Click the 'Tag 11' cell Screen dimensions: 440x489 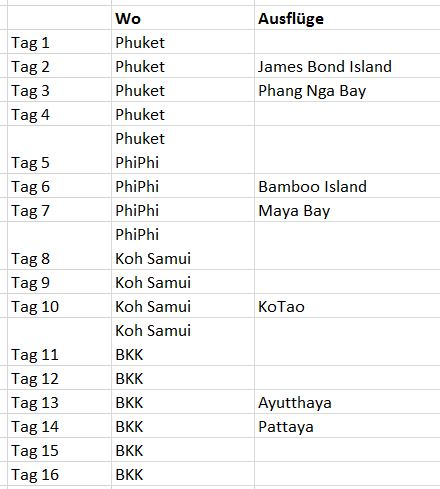pos(59,342)
